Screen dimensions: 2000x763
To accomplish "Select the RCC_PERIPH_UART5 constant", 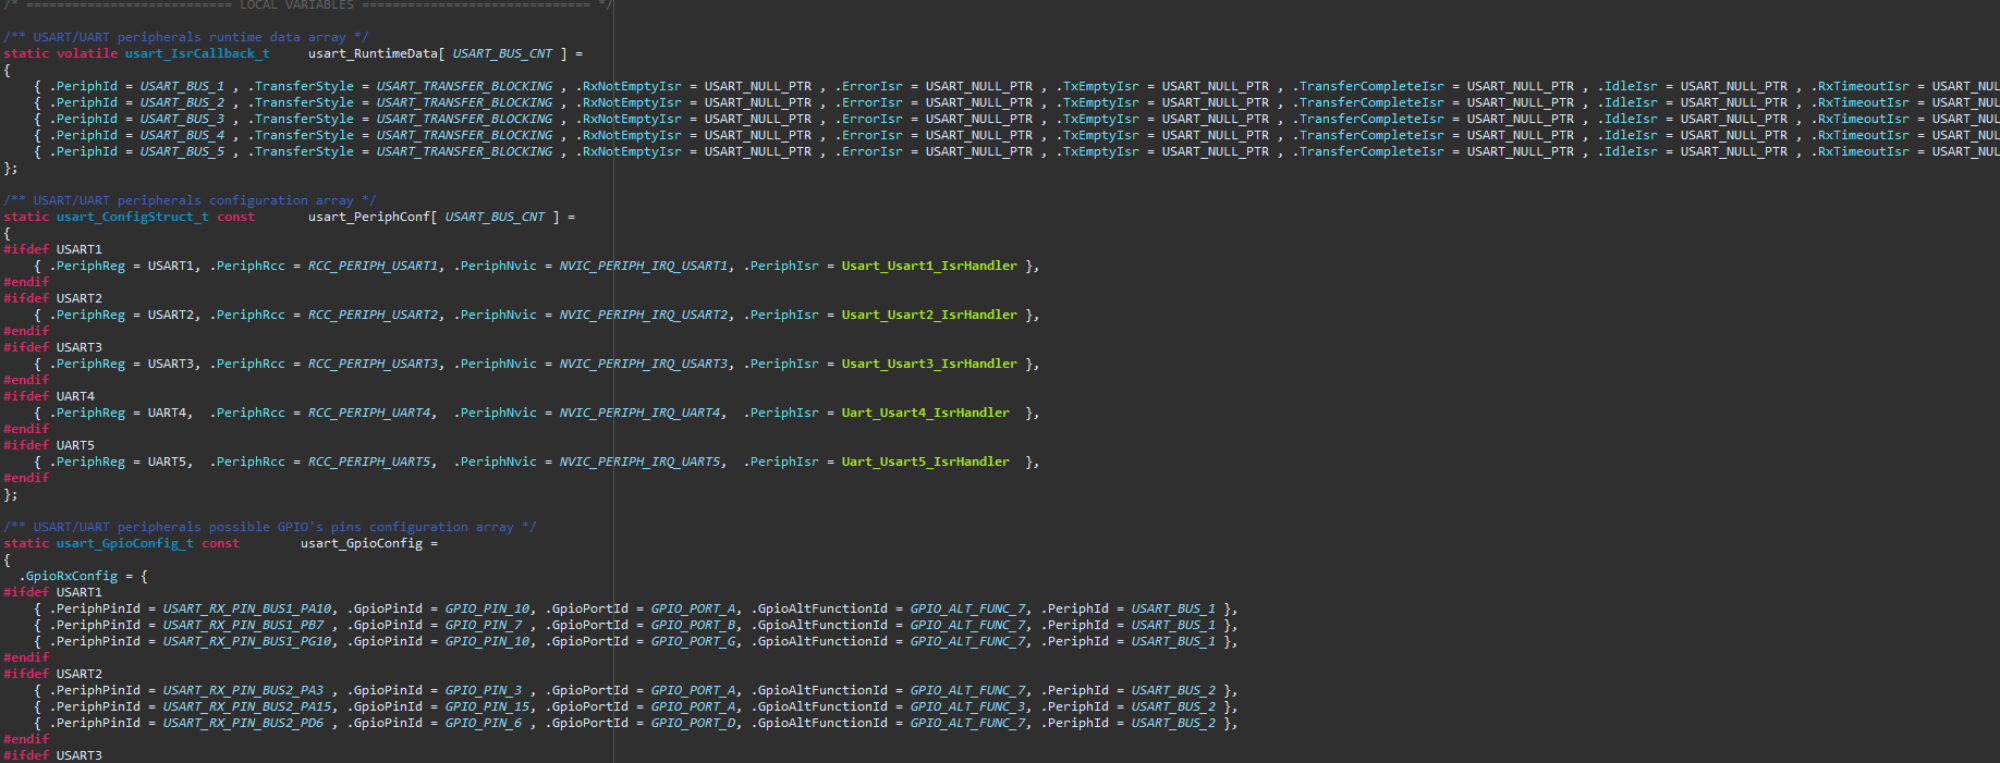I will 369,462.
